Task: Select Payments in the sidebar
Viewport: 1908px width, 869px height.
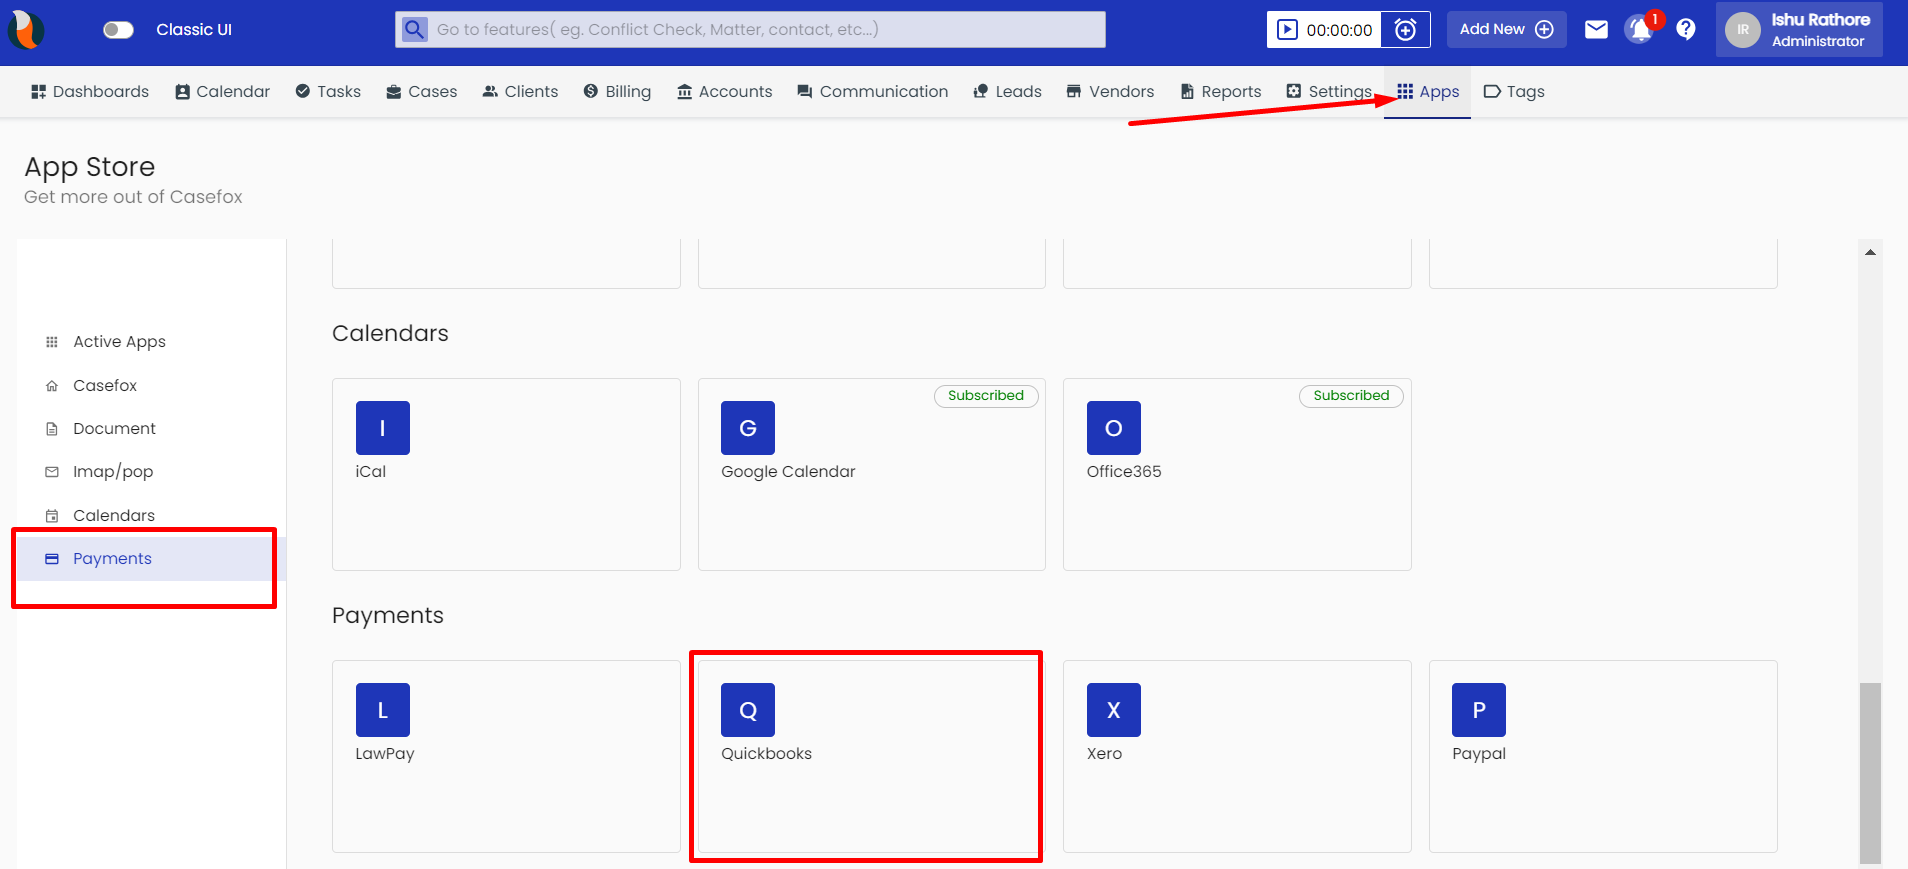Action: (x=112, y=559)
